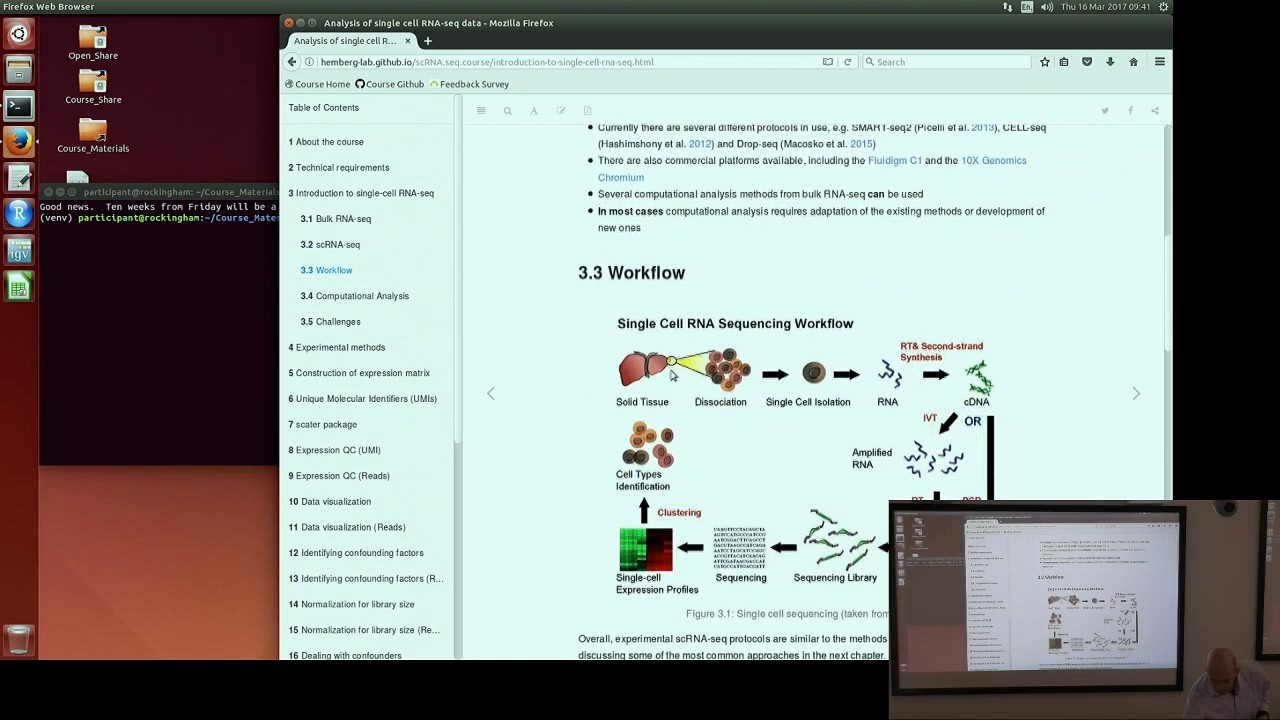Open the text editor from the dock
The width and height of the screenshot is (1280, 720).
(x=18, y=178)
